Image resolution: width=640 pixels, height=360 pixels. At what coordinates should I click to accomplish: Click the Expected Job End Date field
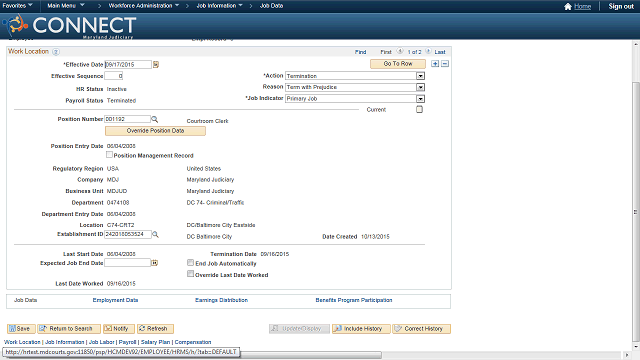click(x=128, y=263)
